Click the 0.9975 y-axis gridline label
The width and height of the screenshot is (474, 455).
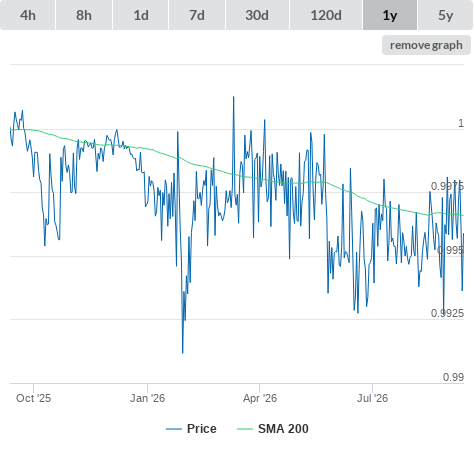pyautogui.click(x=447, y=186)
